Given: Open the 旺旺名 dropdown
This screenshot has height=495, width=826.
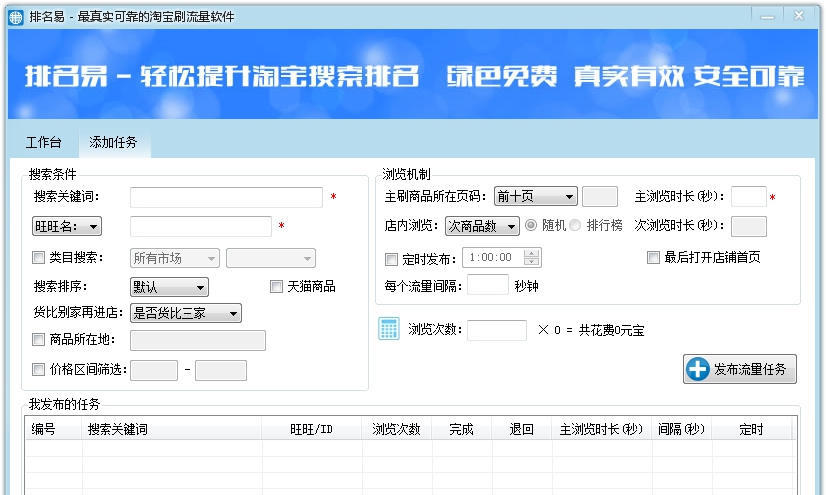Looking at the screenshot, I should (66, 227).
